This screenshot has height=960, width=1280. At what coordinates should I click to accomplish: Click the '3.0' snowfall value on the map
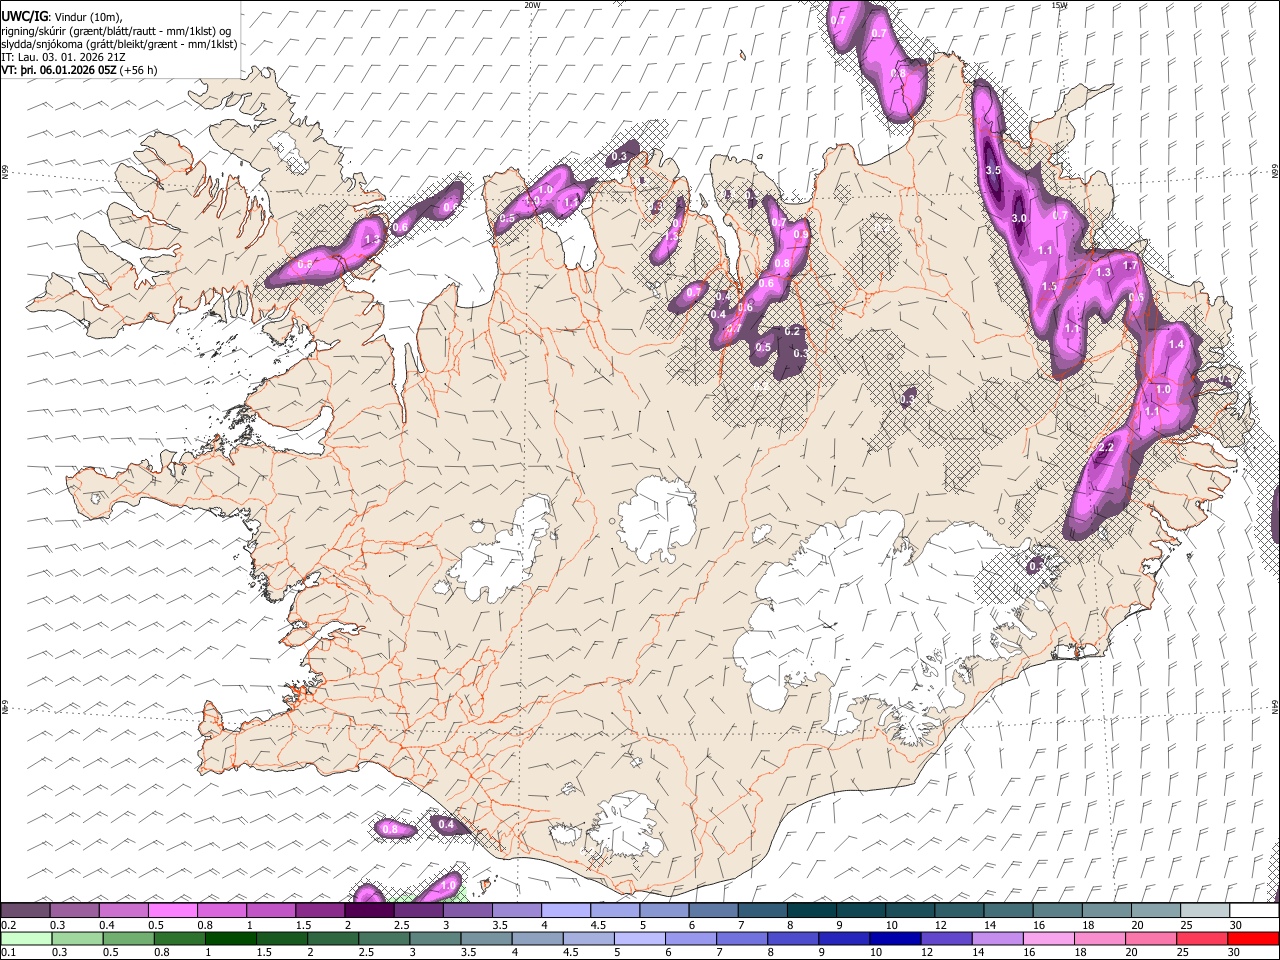(1019, 218)
